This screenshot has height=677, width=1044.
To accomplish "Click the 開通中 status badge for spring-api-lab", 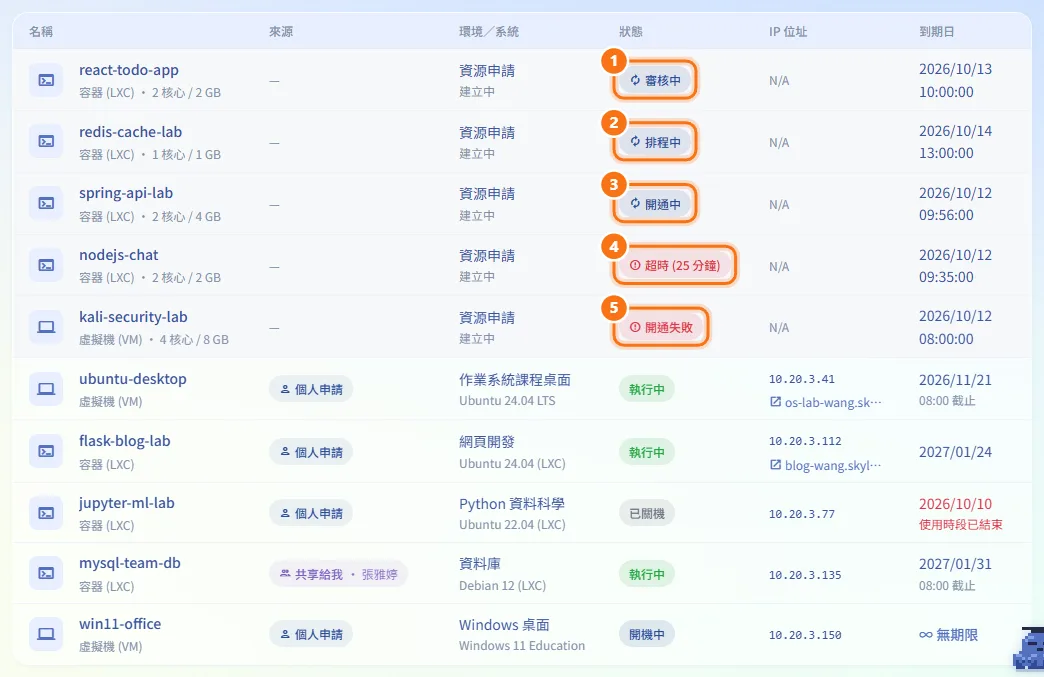I will (x=655, y=204).
